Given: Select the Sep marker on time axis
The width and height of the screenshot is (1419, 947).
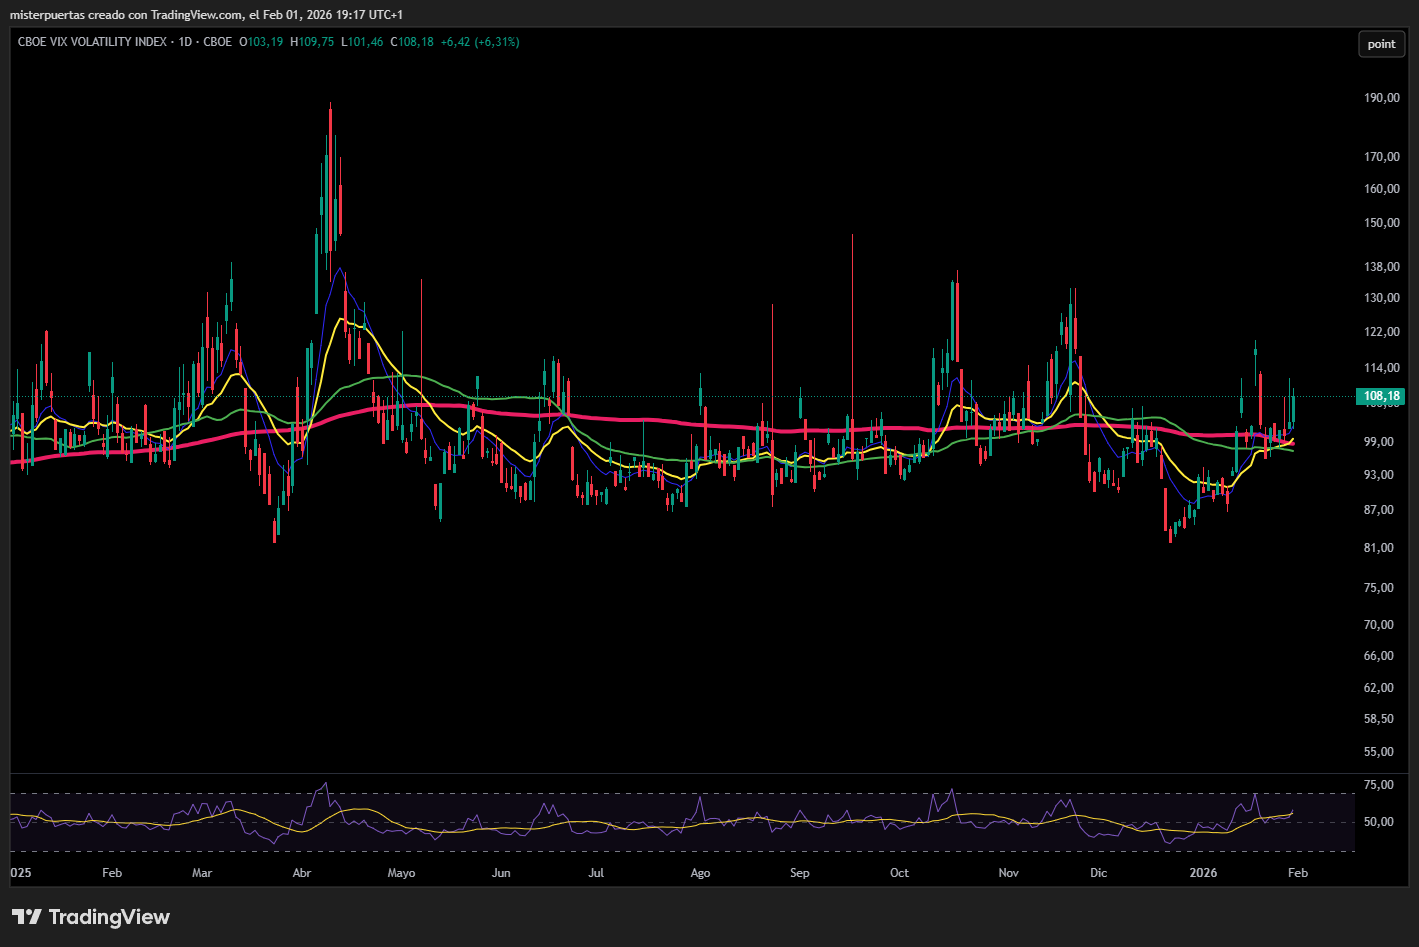Looking at the screenshot, I should click(x=800, y=873).
